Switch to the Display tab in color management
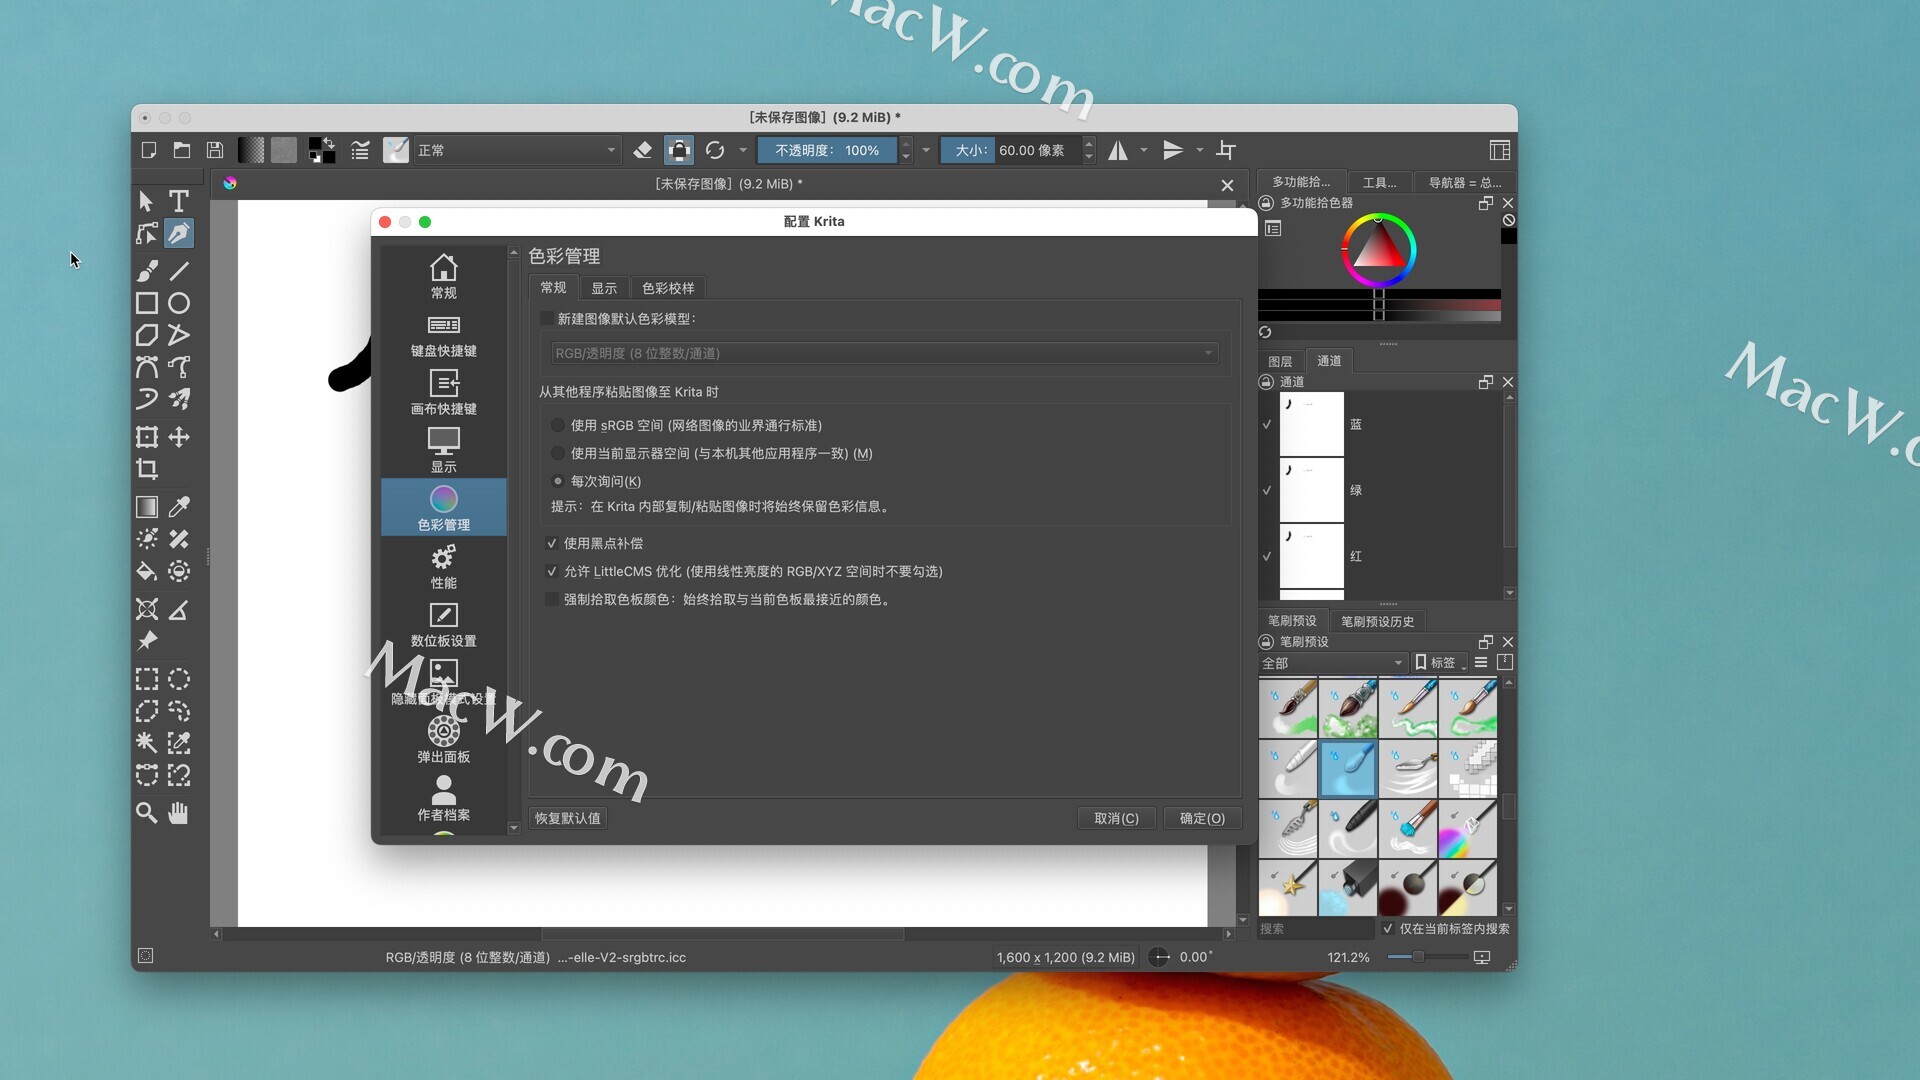The width and height of the screenshot is (1920, 1080). click(604, 288)
